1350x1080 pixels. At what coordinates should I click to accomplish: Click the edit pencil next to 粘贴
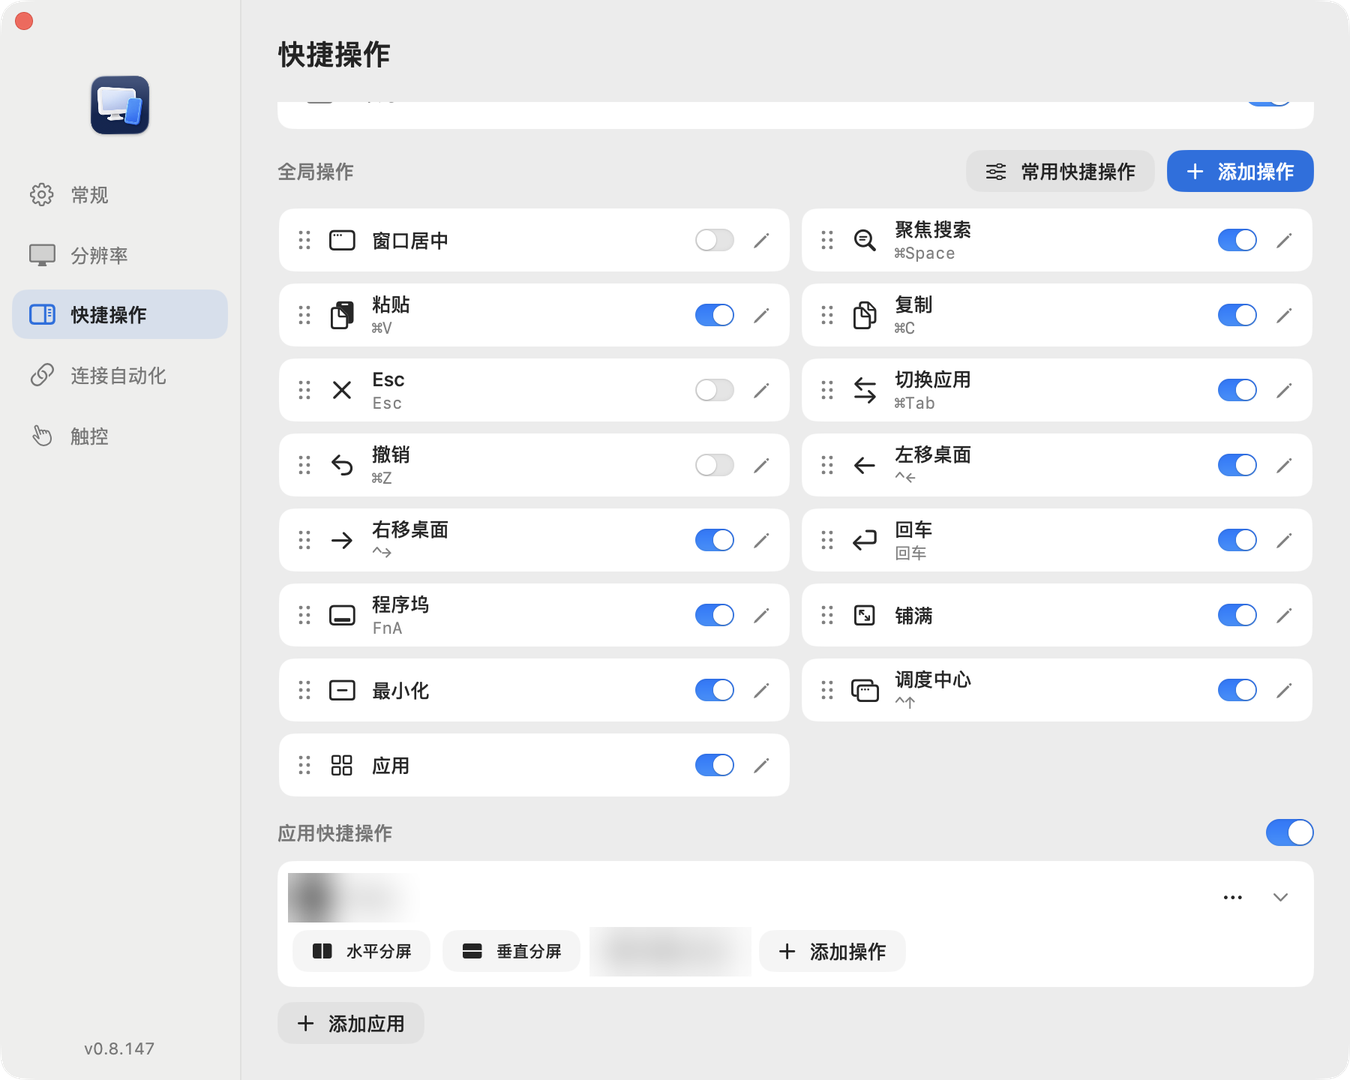[x=761, y=315]
